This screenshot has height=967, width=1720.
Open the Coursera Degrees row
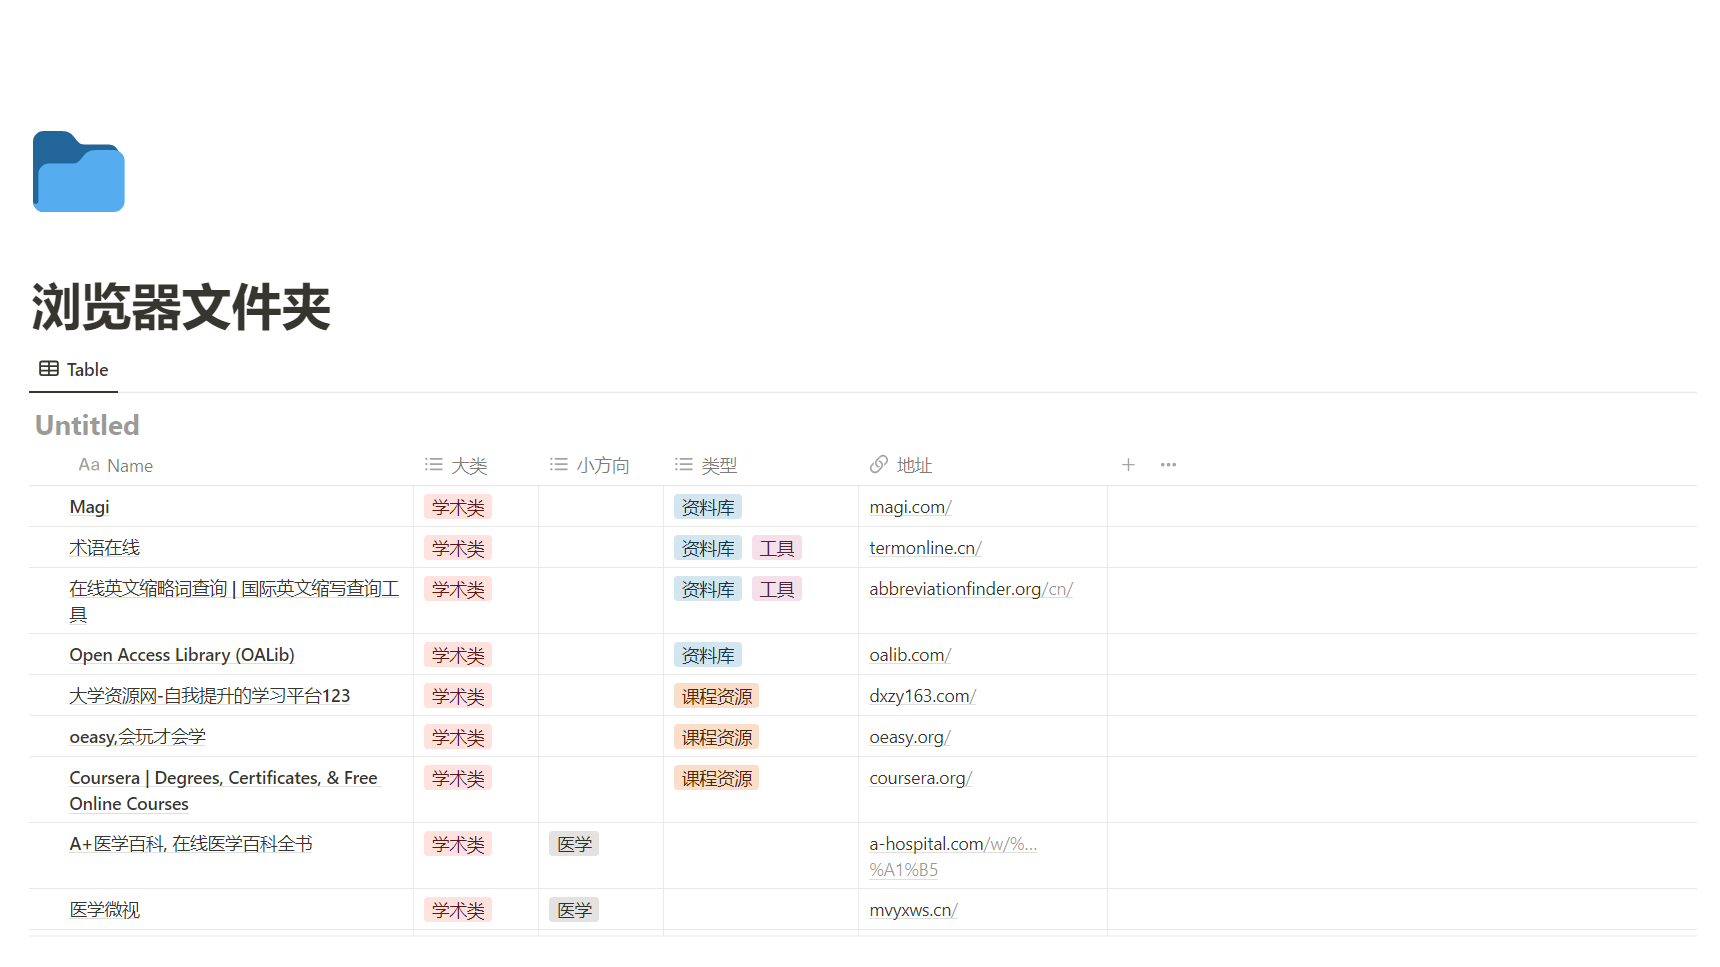pos(225,790)
